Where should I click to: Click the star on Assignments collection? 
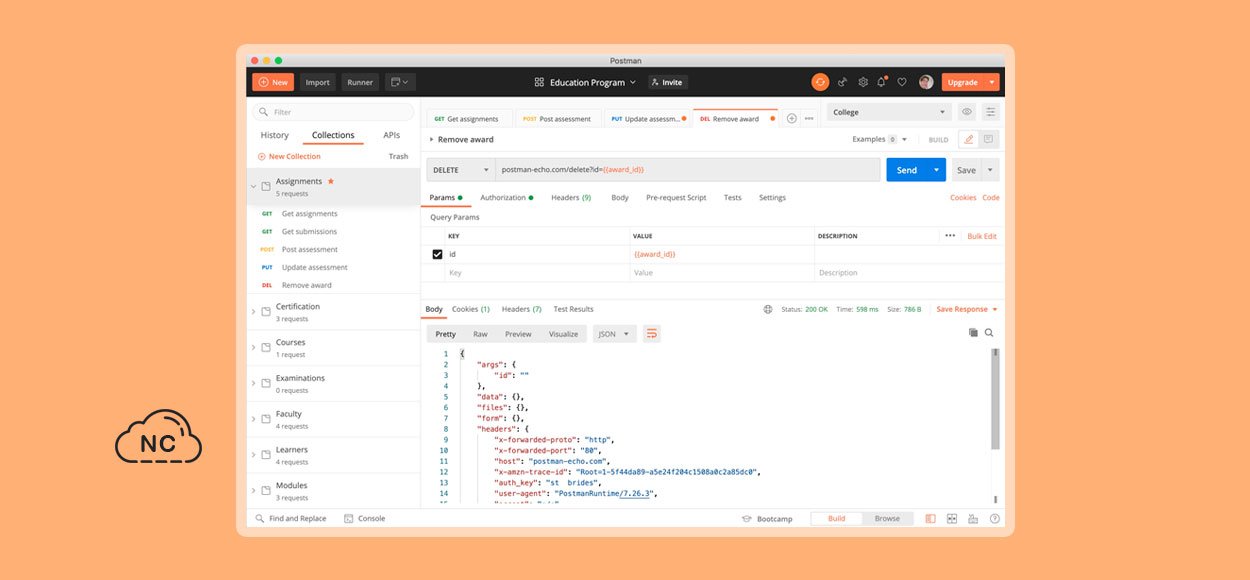pyautogui.click(x=331, y=181)
